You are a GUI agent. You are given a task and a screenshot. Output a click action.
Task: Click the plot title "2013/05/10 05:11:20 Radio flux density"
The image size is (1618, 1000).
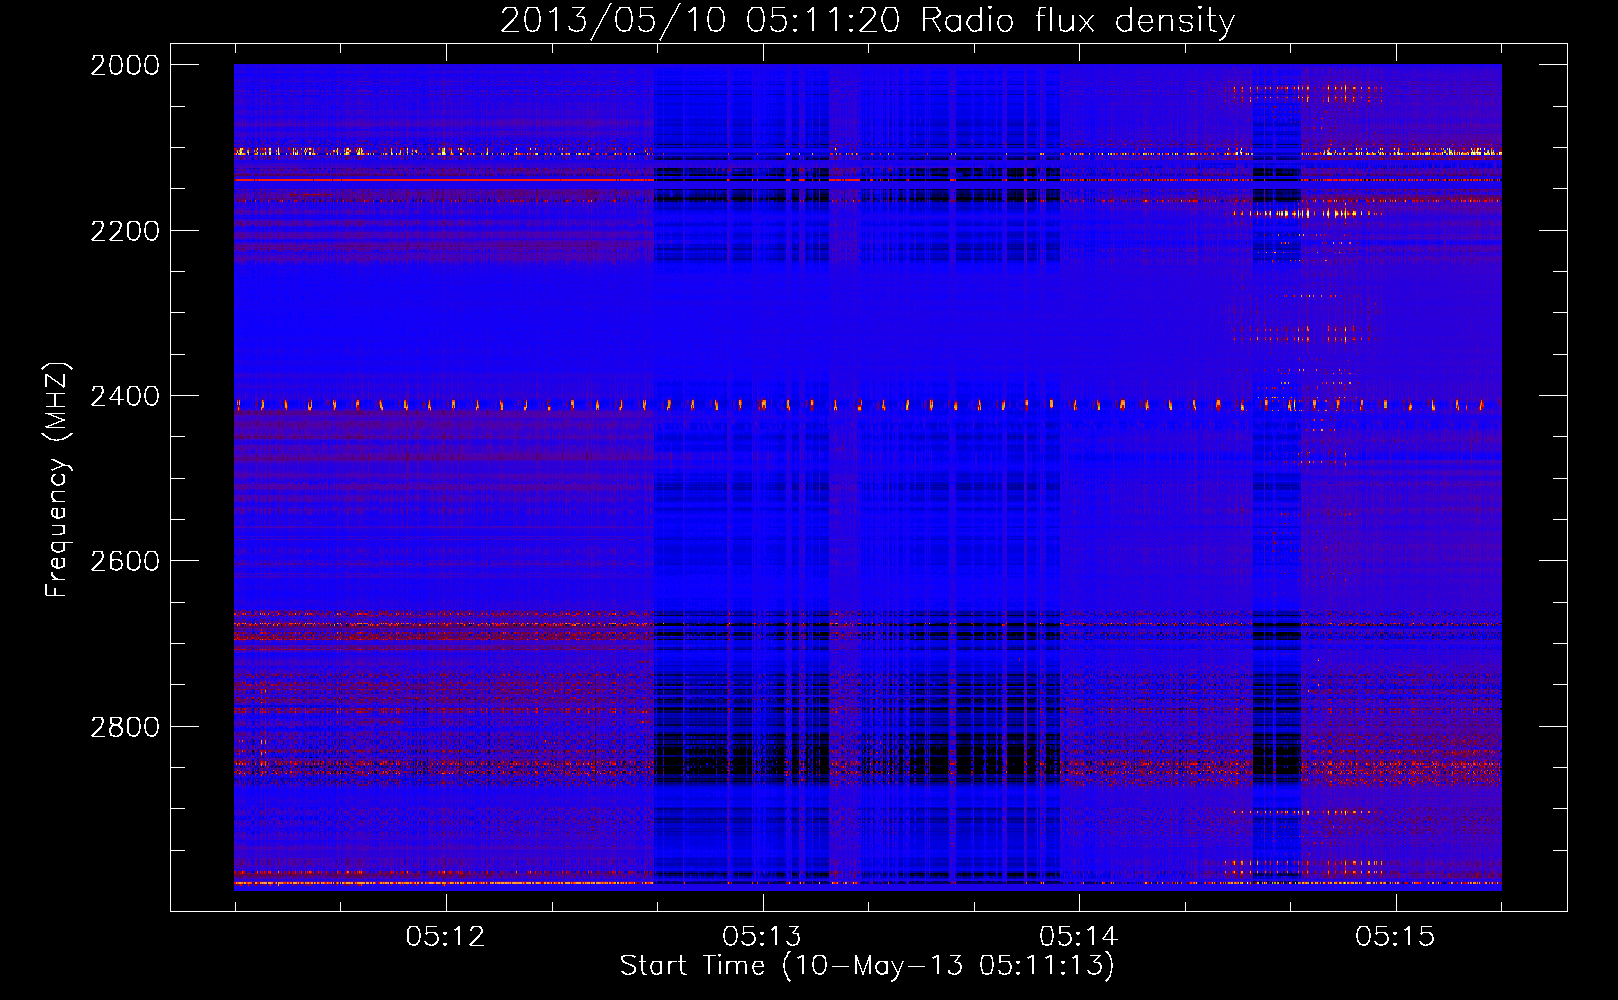tap(867, 20)
